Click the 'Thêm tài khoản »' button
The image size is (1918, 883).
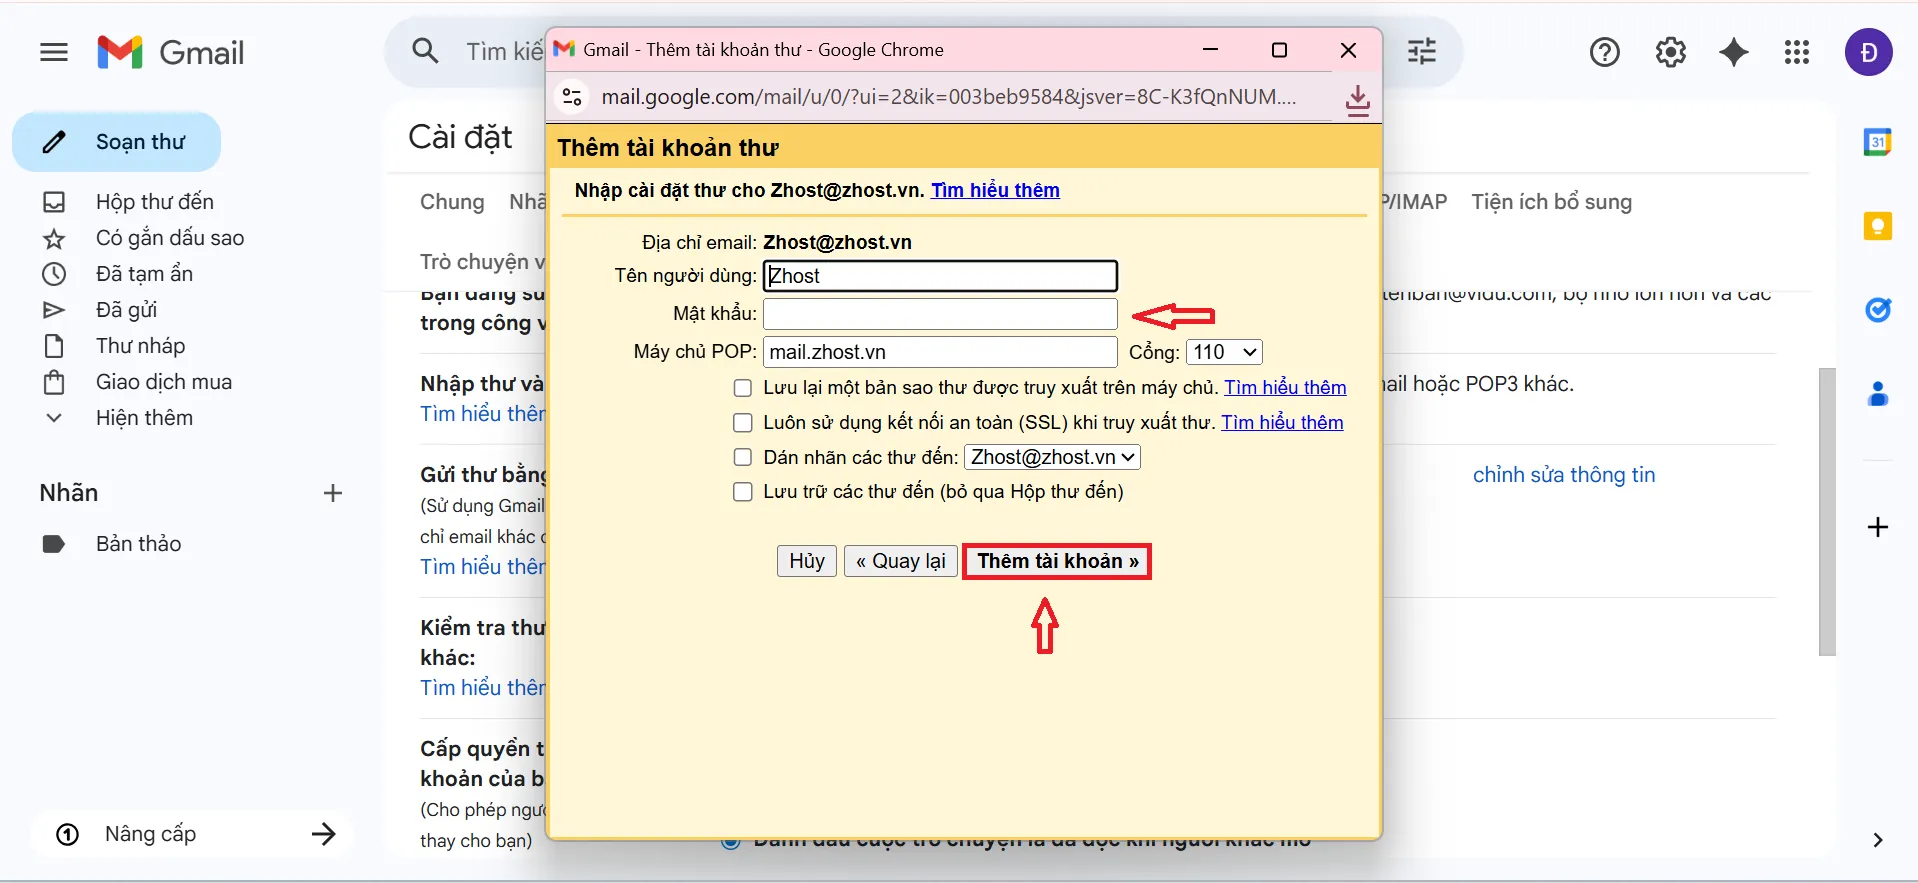click(x=1057, y=561)
